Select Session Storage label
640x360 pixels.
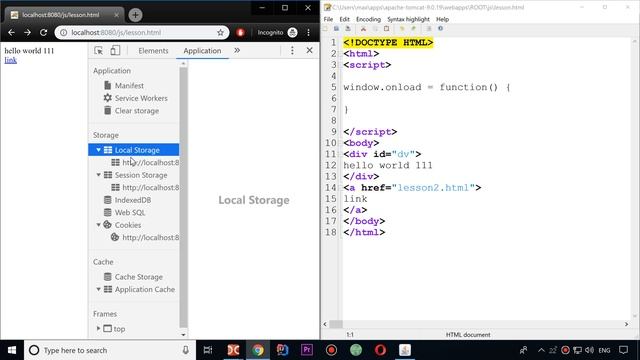coord(141,175)
